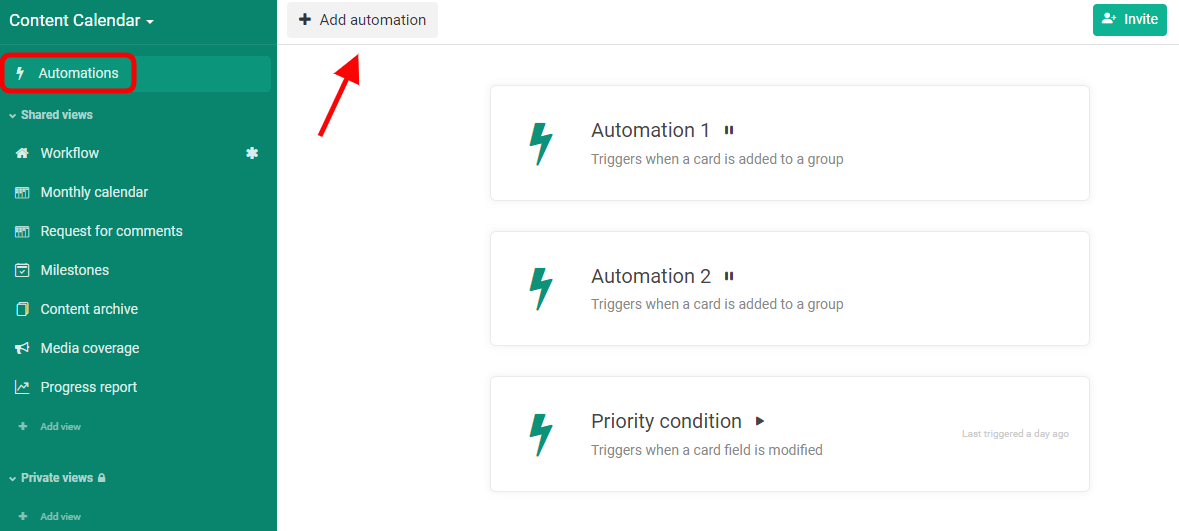This screenshot has height=531, width=1179.
Task: Toggle the play indicator beside Priority condition
Action: 760,421
